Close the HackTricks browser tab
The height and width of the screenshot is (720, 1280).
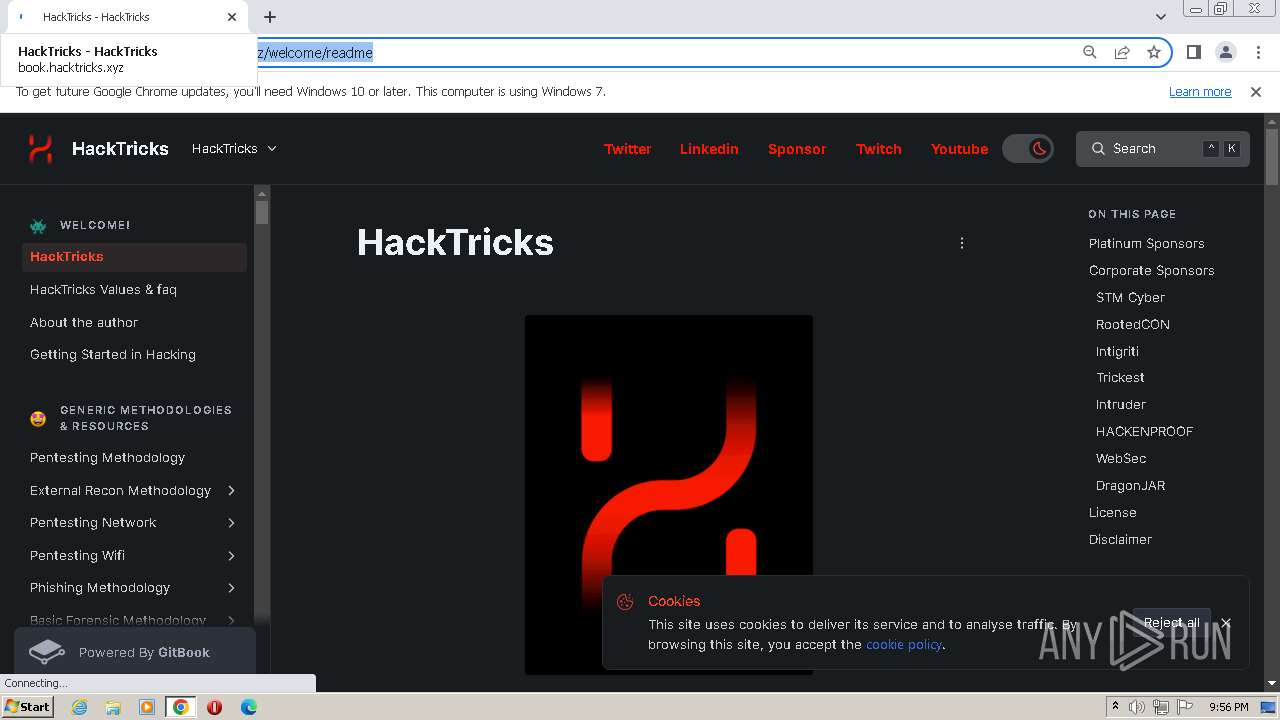pyautogui.click(x=232, y=17)
